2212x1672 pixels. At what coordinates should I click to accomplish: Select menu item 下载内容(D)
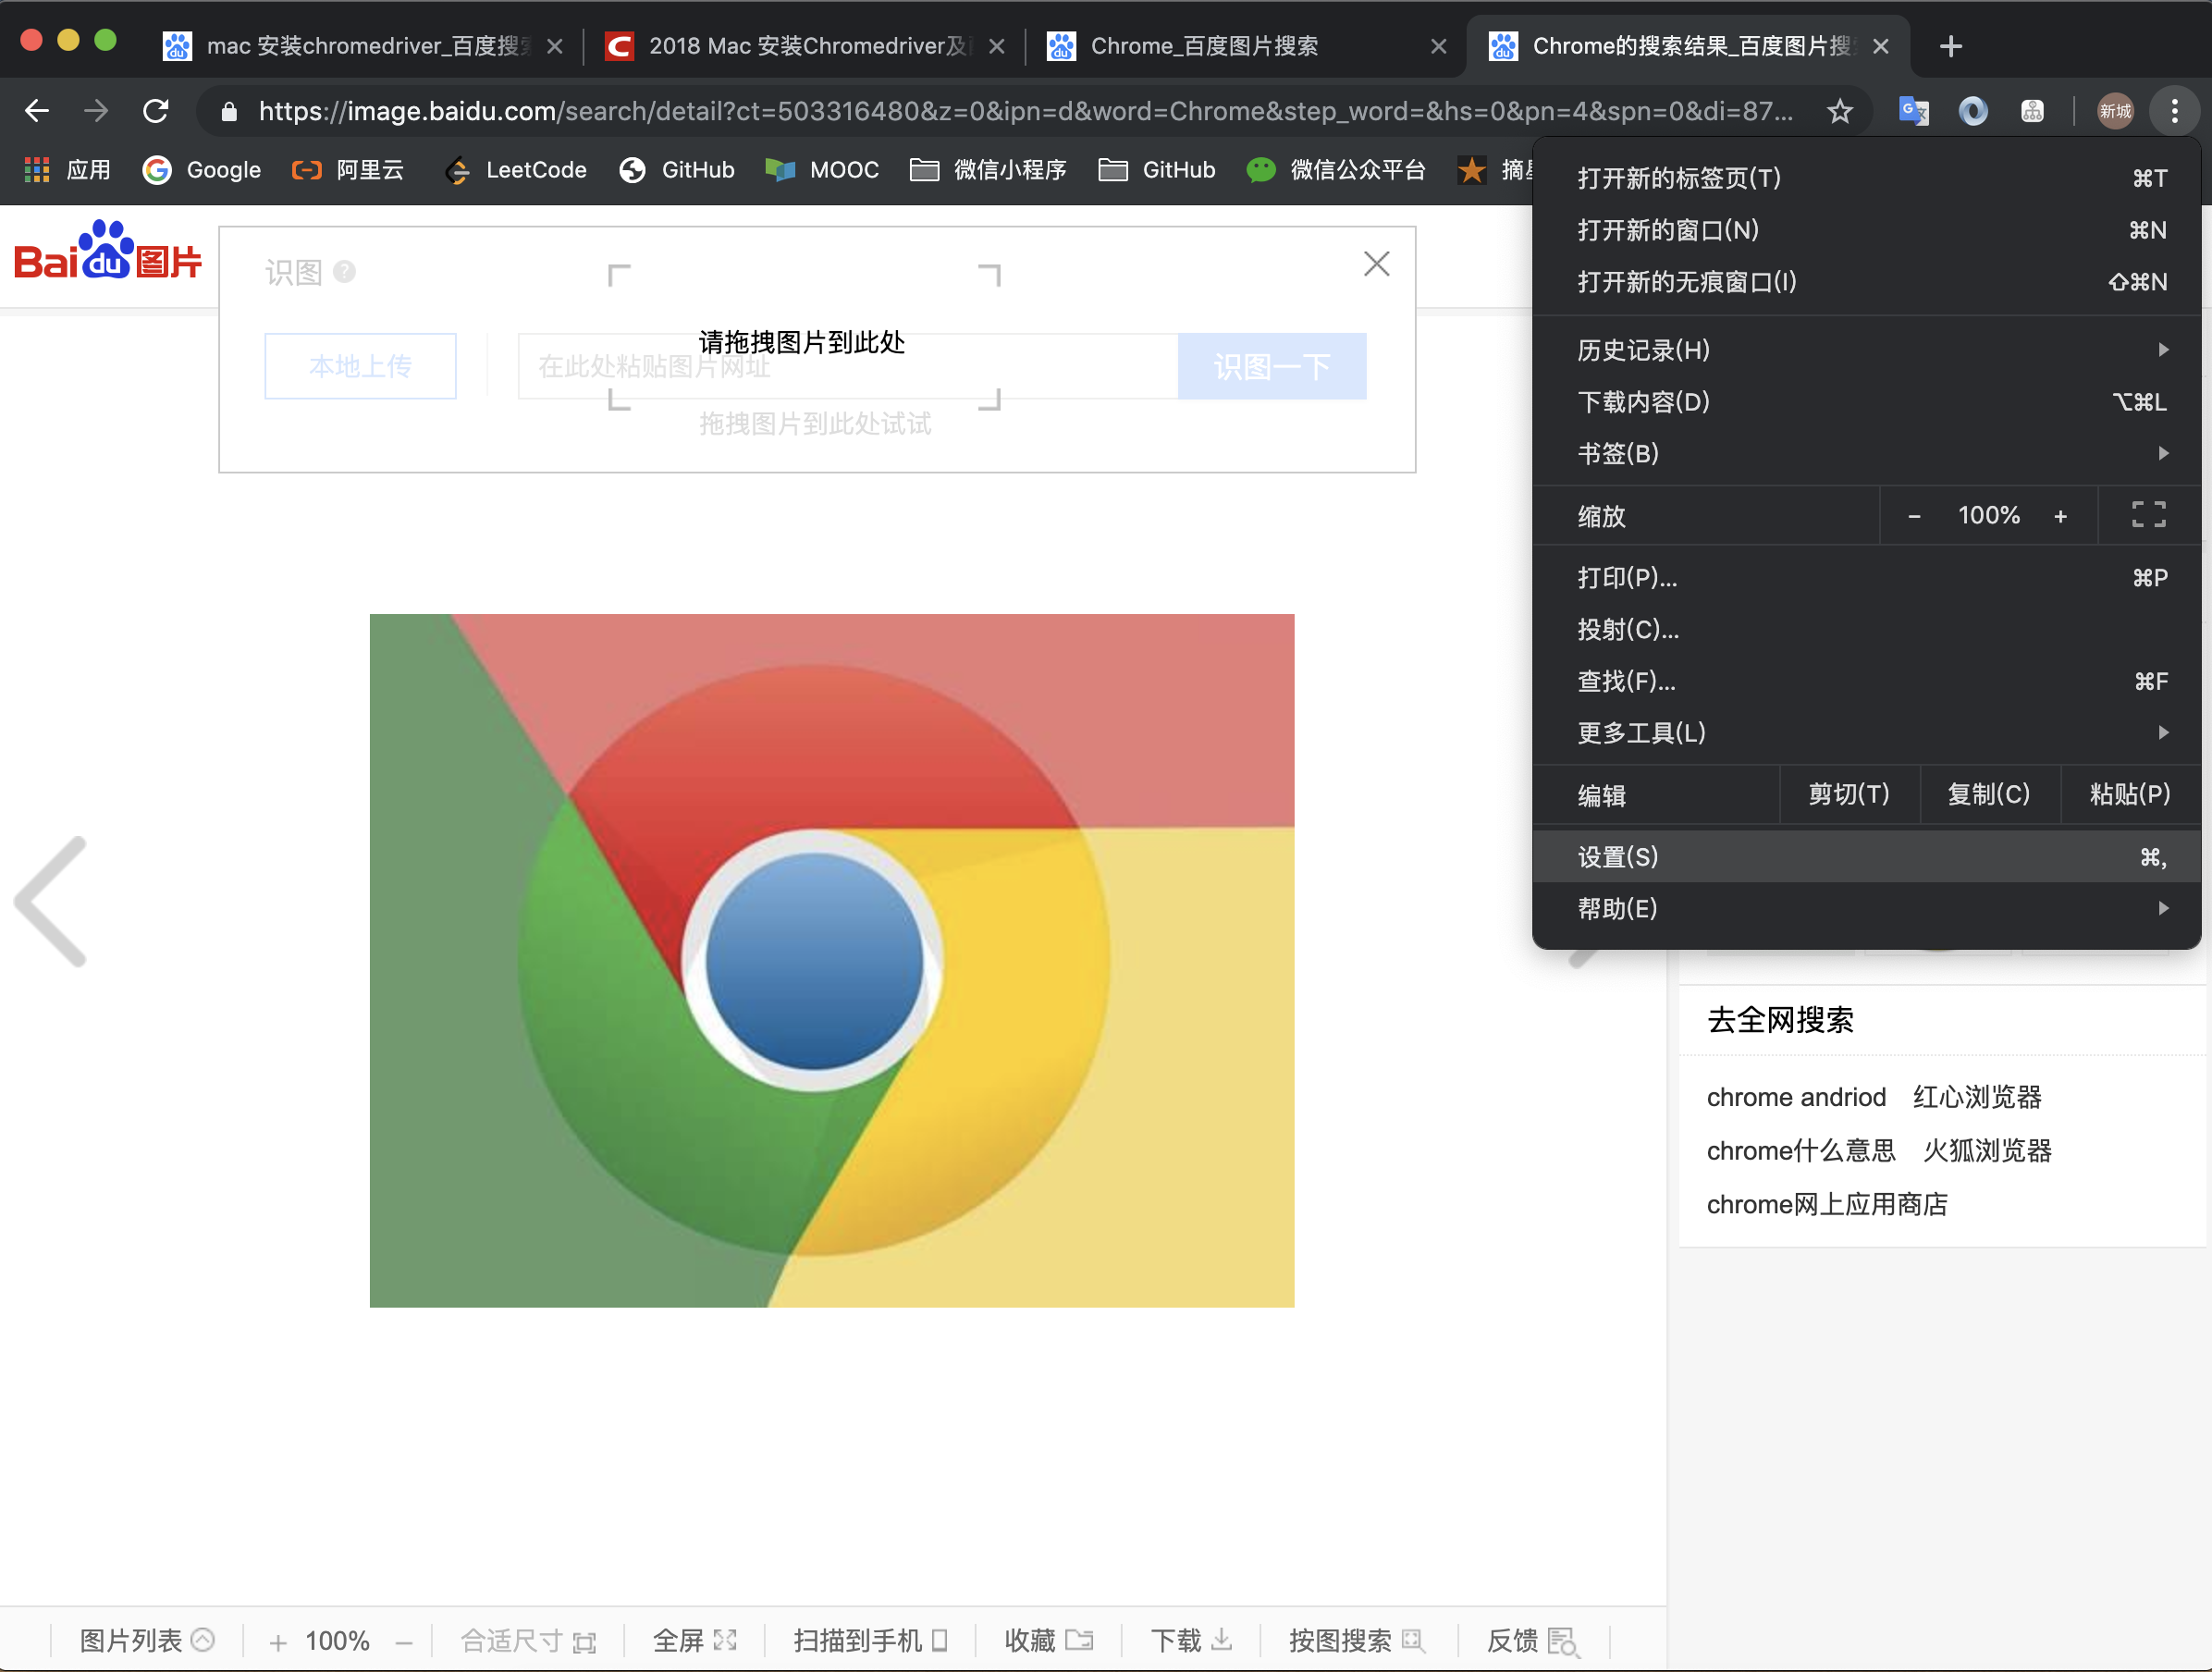(x=1866, y=402)
